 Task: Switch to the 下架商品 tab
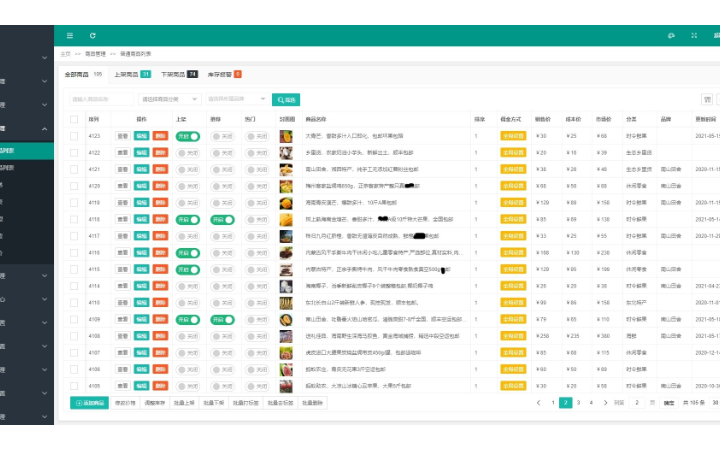point(178,74)
